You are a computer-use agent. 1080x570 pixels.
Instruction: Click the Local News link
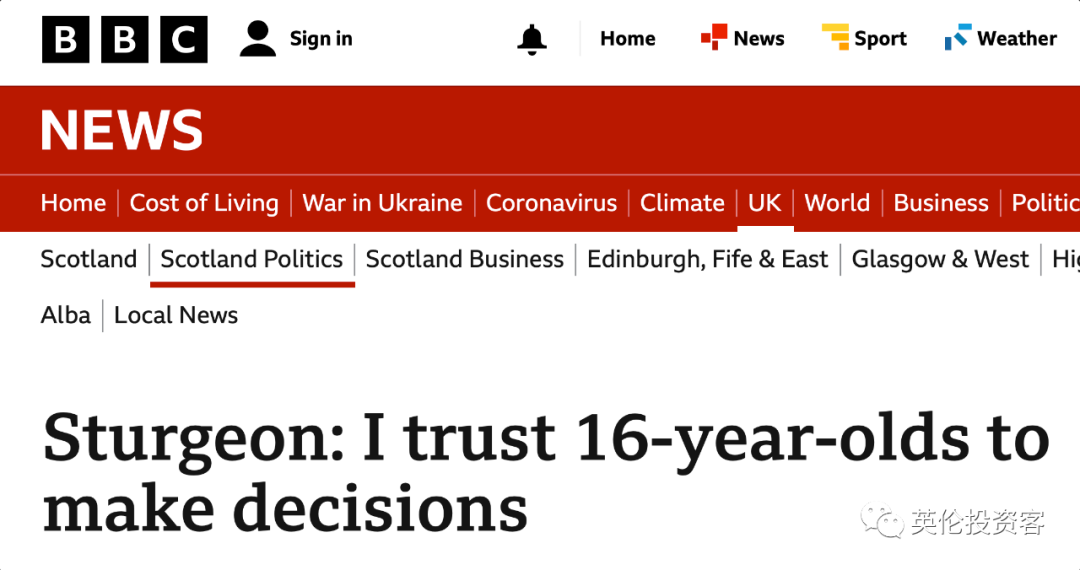coord(176,315)
